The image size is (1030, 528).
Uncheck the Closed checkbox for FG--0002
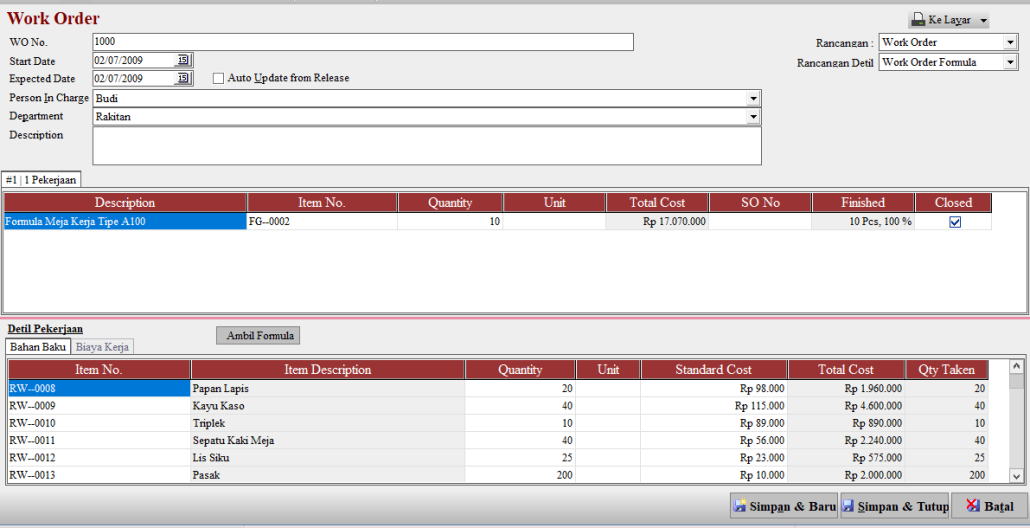[954, 222]
